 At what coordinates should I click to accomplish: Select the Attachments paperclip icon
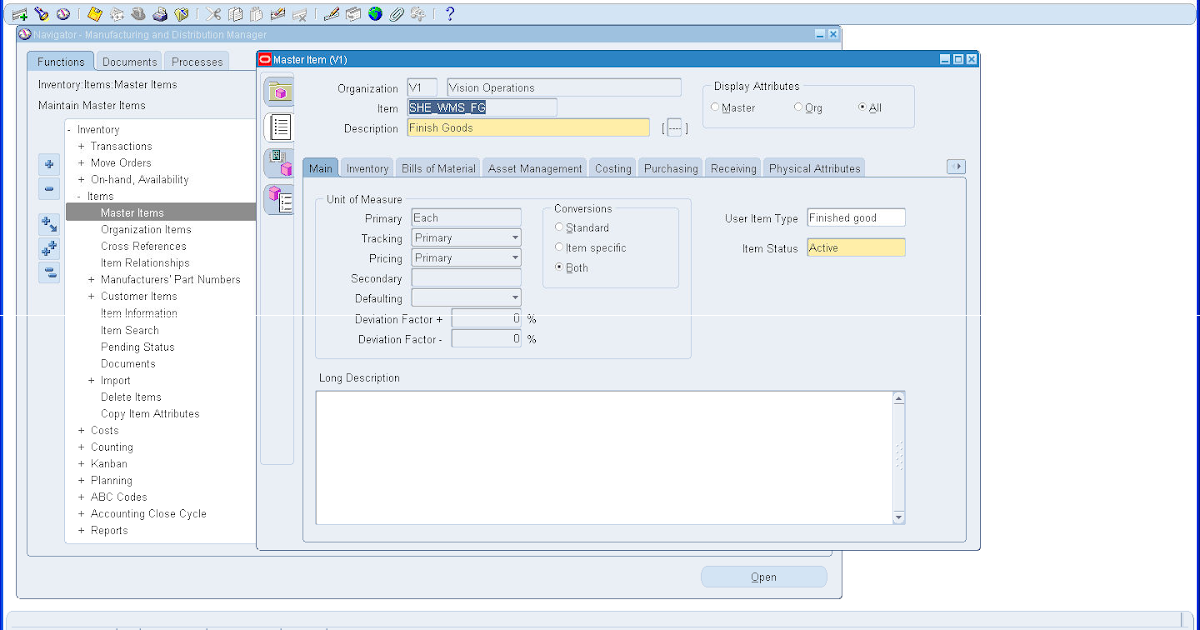394,14
